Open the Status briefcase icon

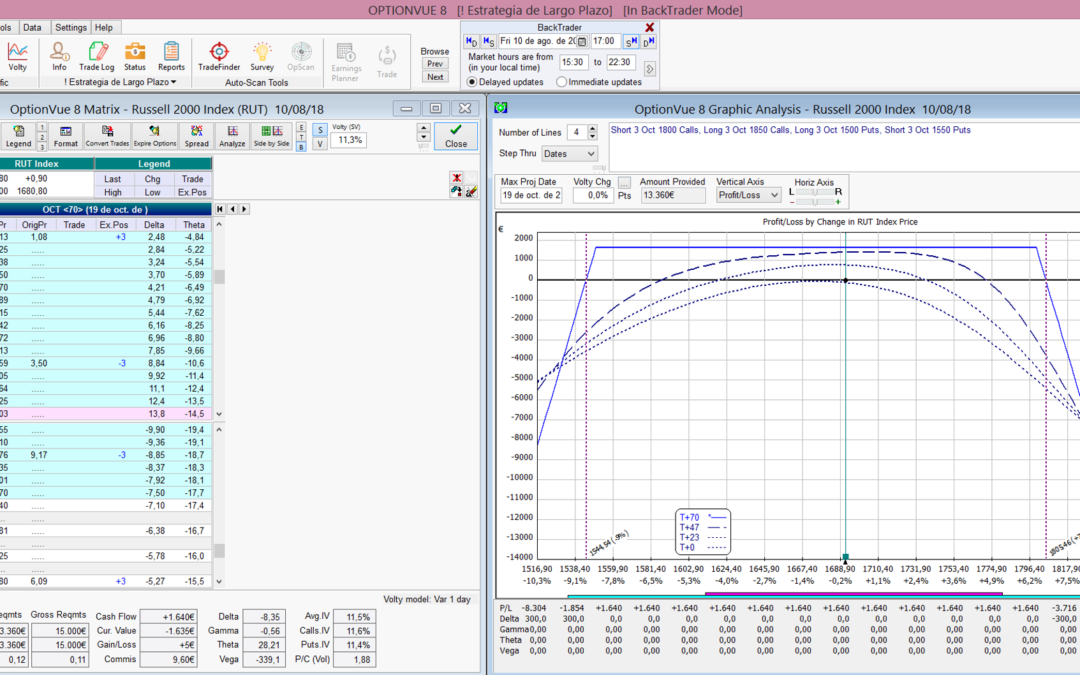tap(135, 56)
